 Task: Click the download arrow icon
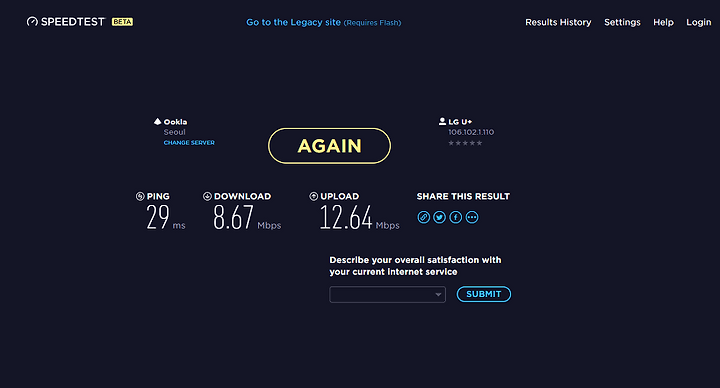tap(207, 197)
